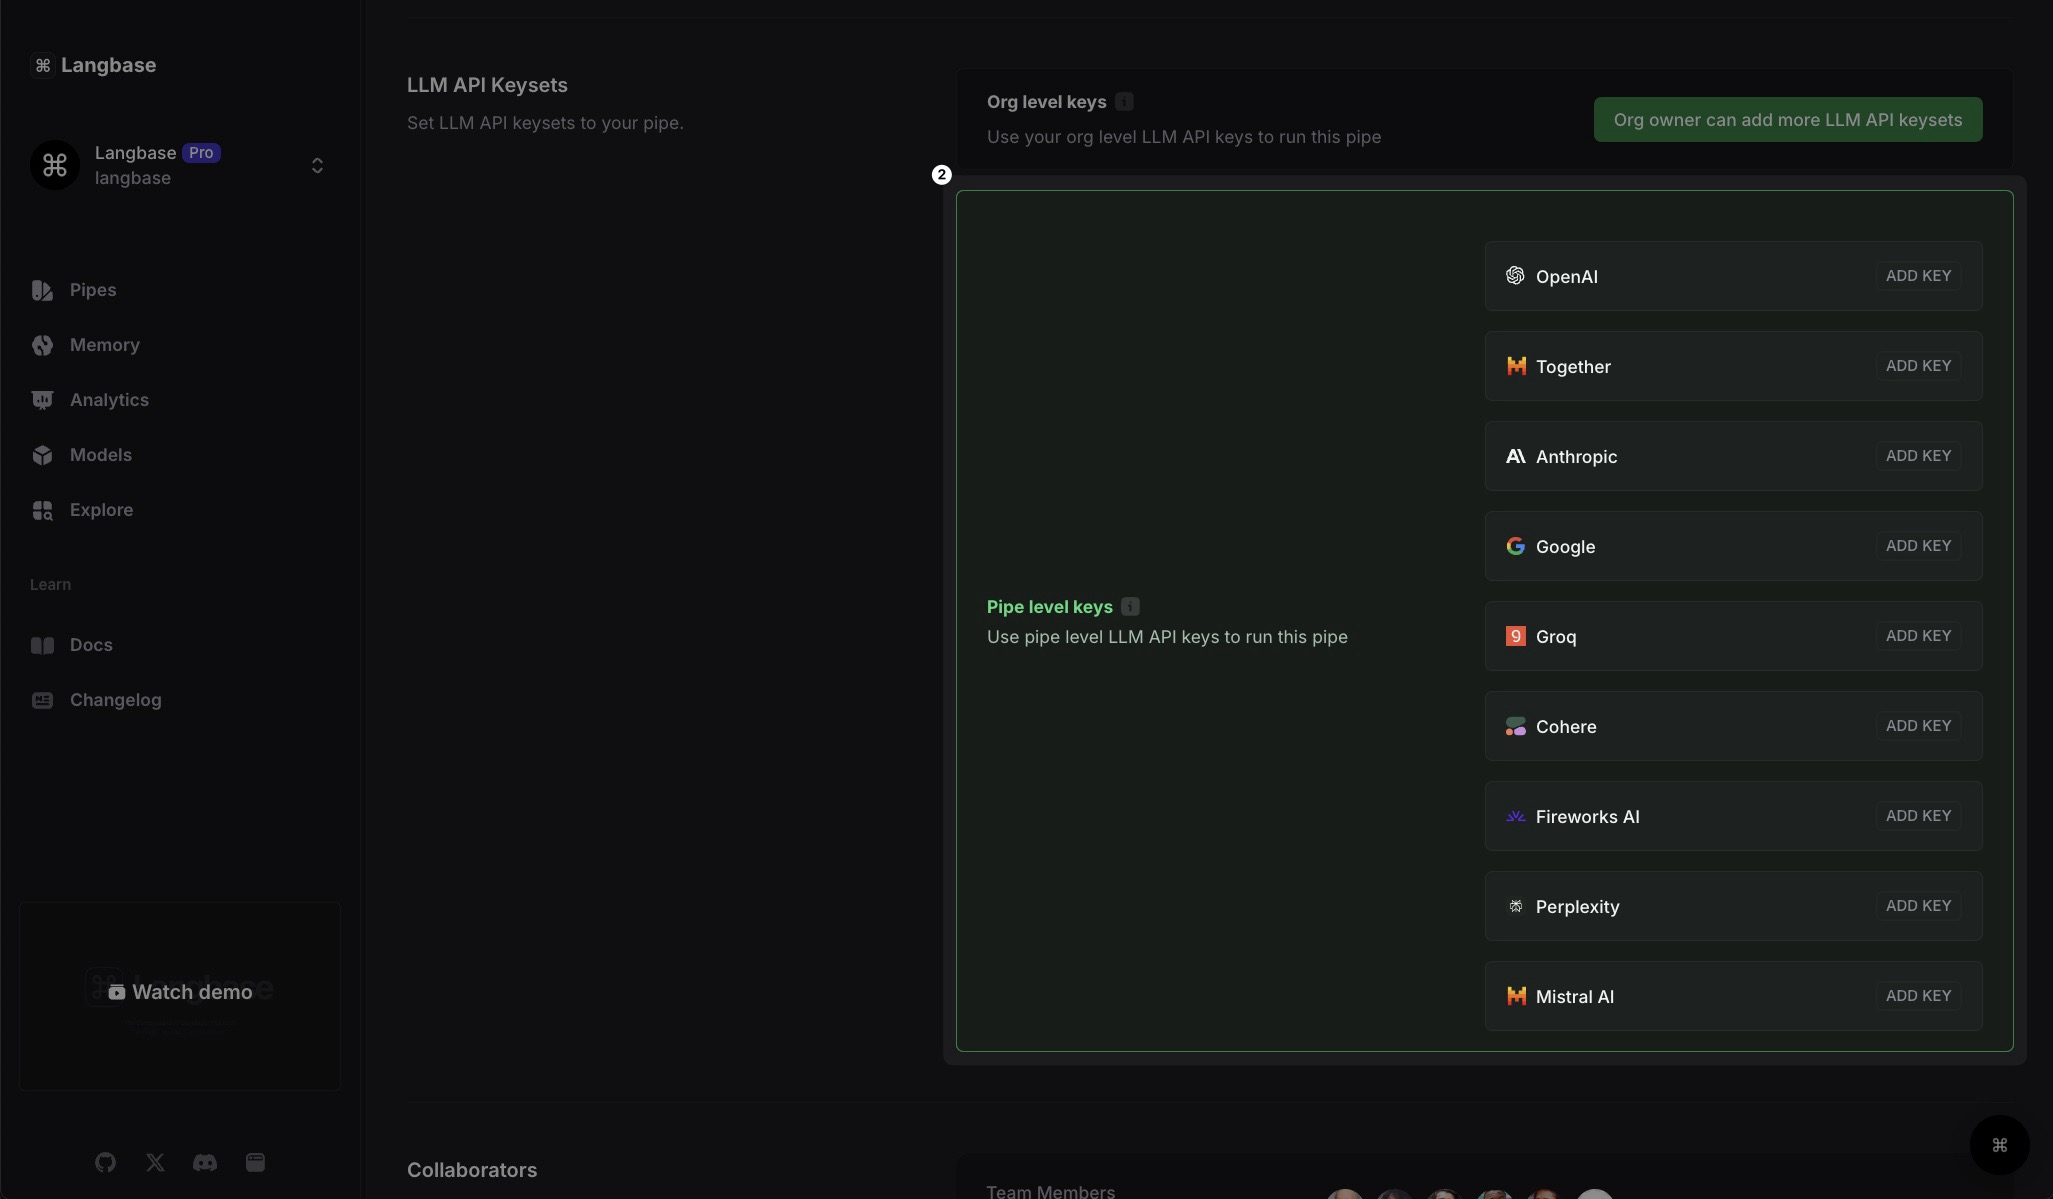The image size is (2053, 1199).
Task: Add key for Anthropic
Action: point(1917,456)
